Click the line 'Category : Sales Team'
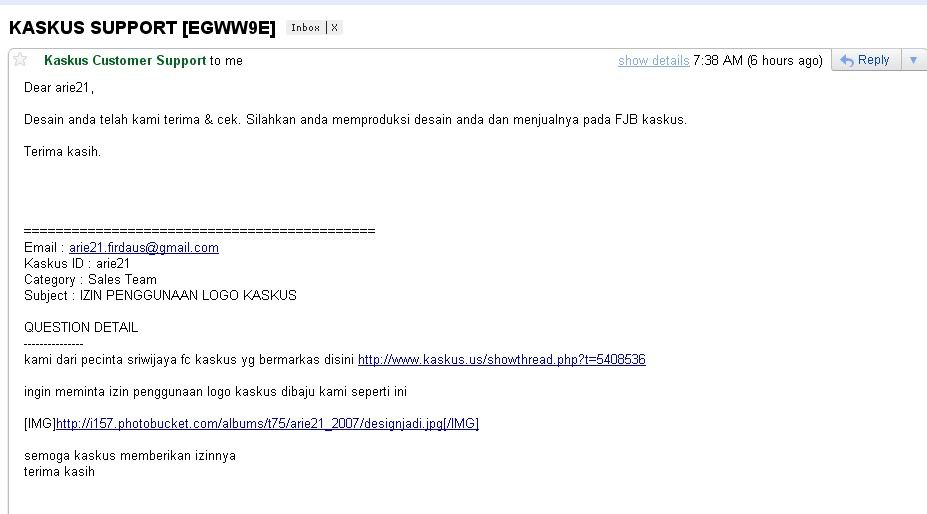The height and width of the screenshot is (514, 927). 90,280
